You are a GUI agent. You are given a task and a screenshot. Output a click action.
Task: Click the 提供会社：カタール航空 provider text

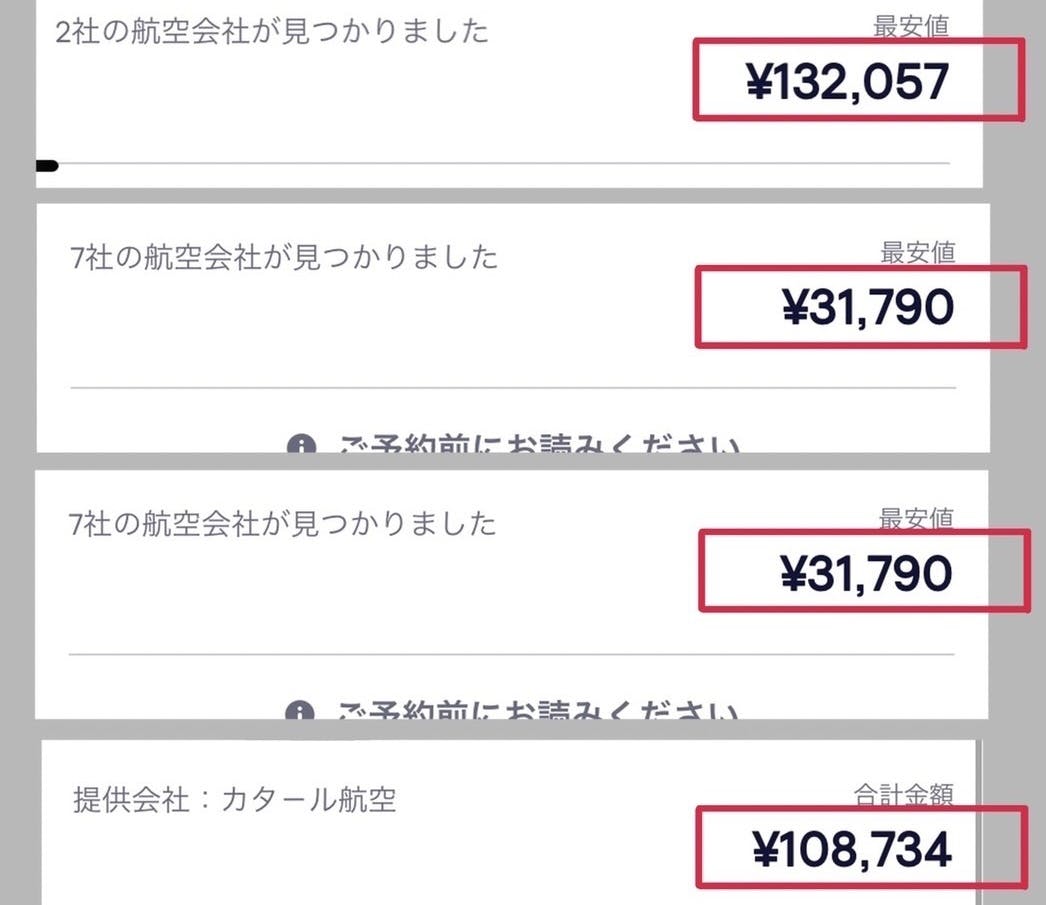[x=235, y=800]
